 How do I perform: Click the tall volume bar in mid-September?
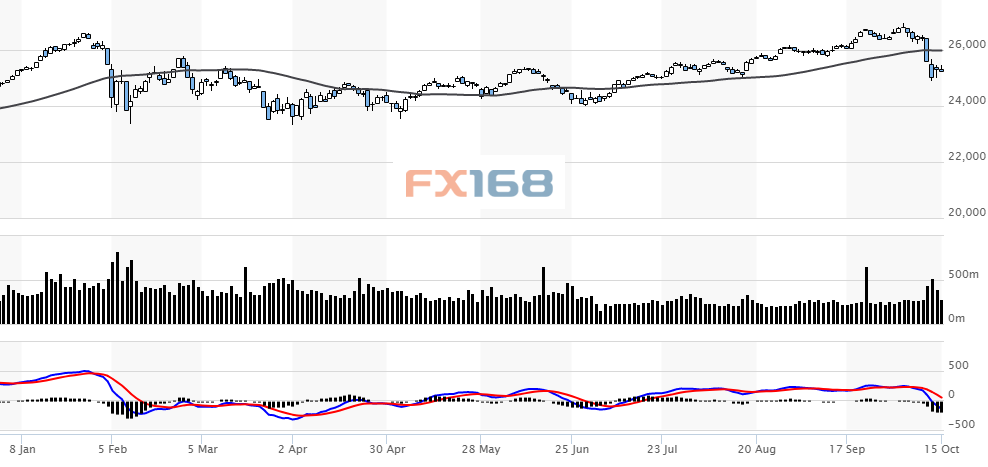pyautogui.click(x=866, y=295)
